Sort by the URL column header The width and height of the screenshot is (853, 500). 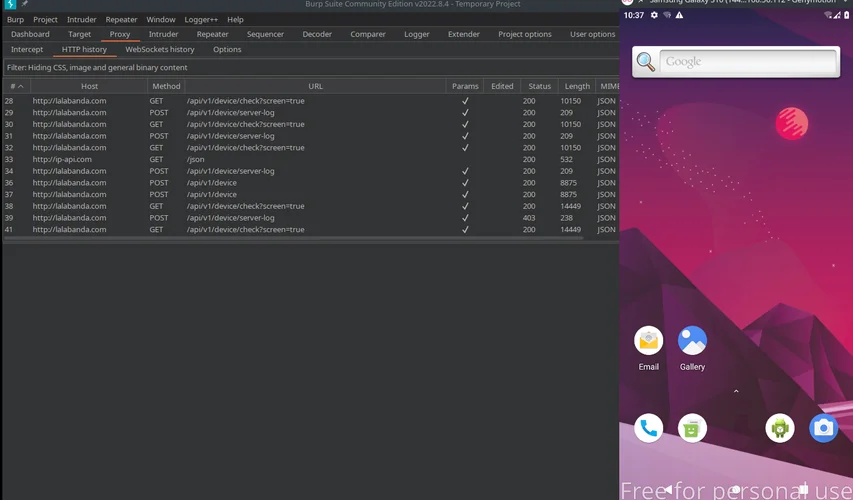tap(316, 86)
